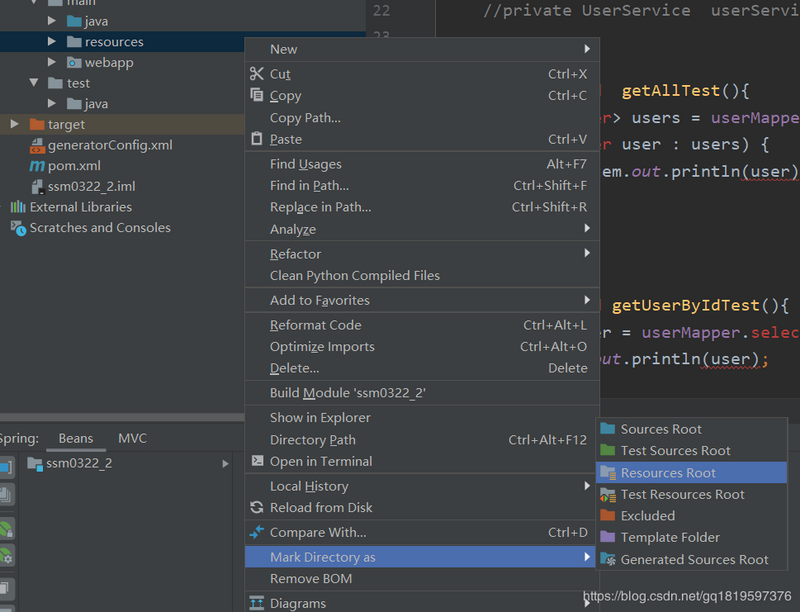
Task: Click the Reload from Disk icon
Action: pos(257,508)
